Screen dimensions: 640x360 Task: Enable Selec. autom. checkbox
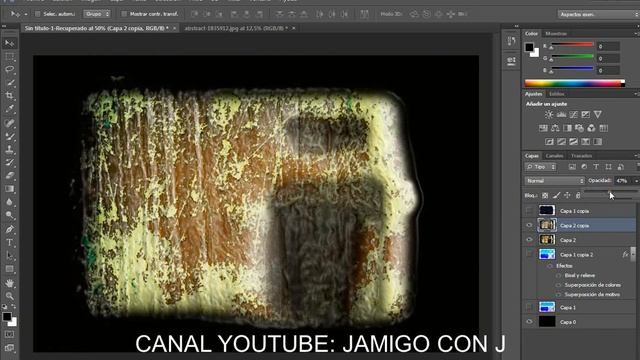click(38, 14)
